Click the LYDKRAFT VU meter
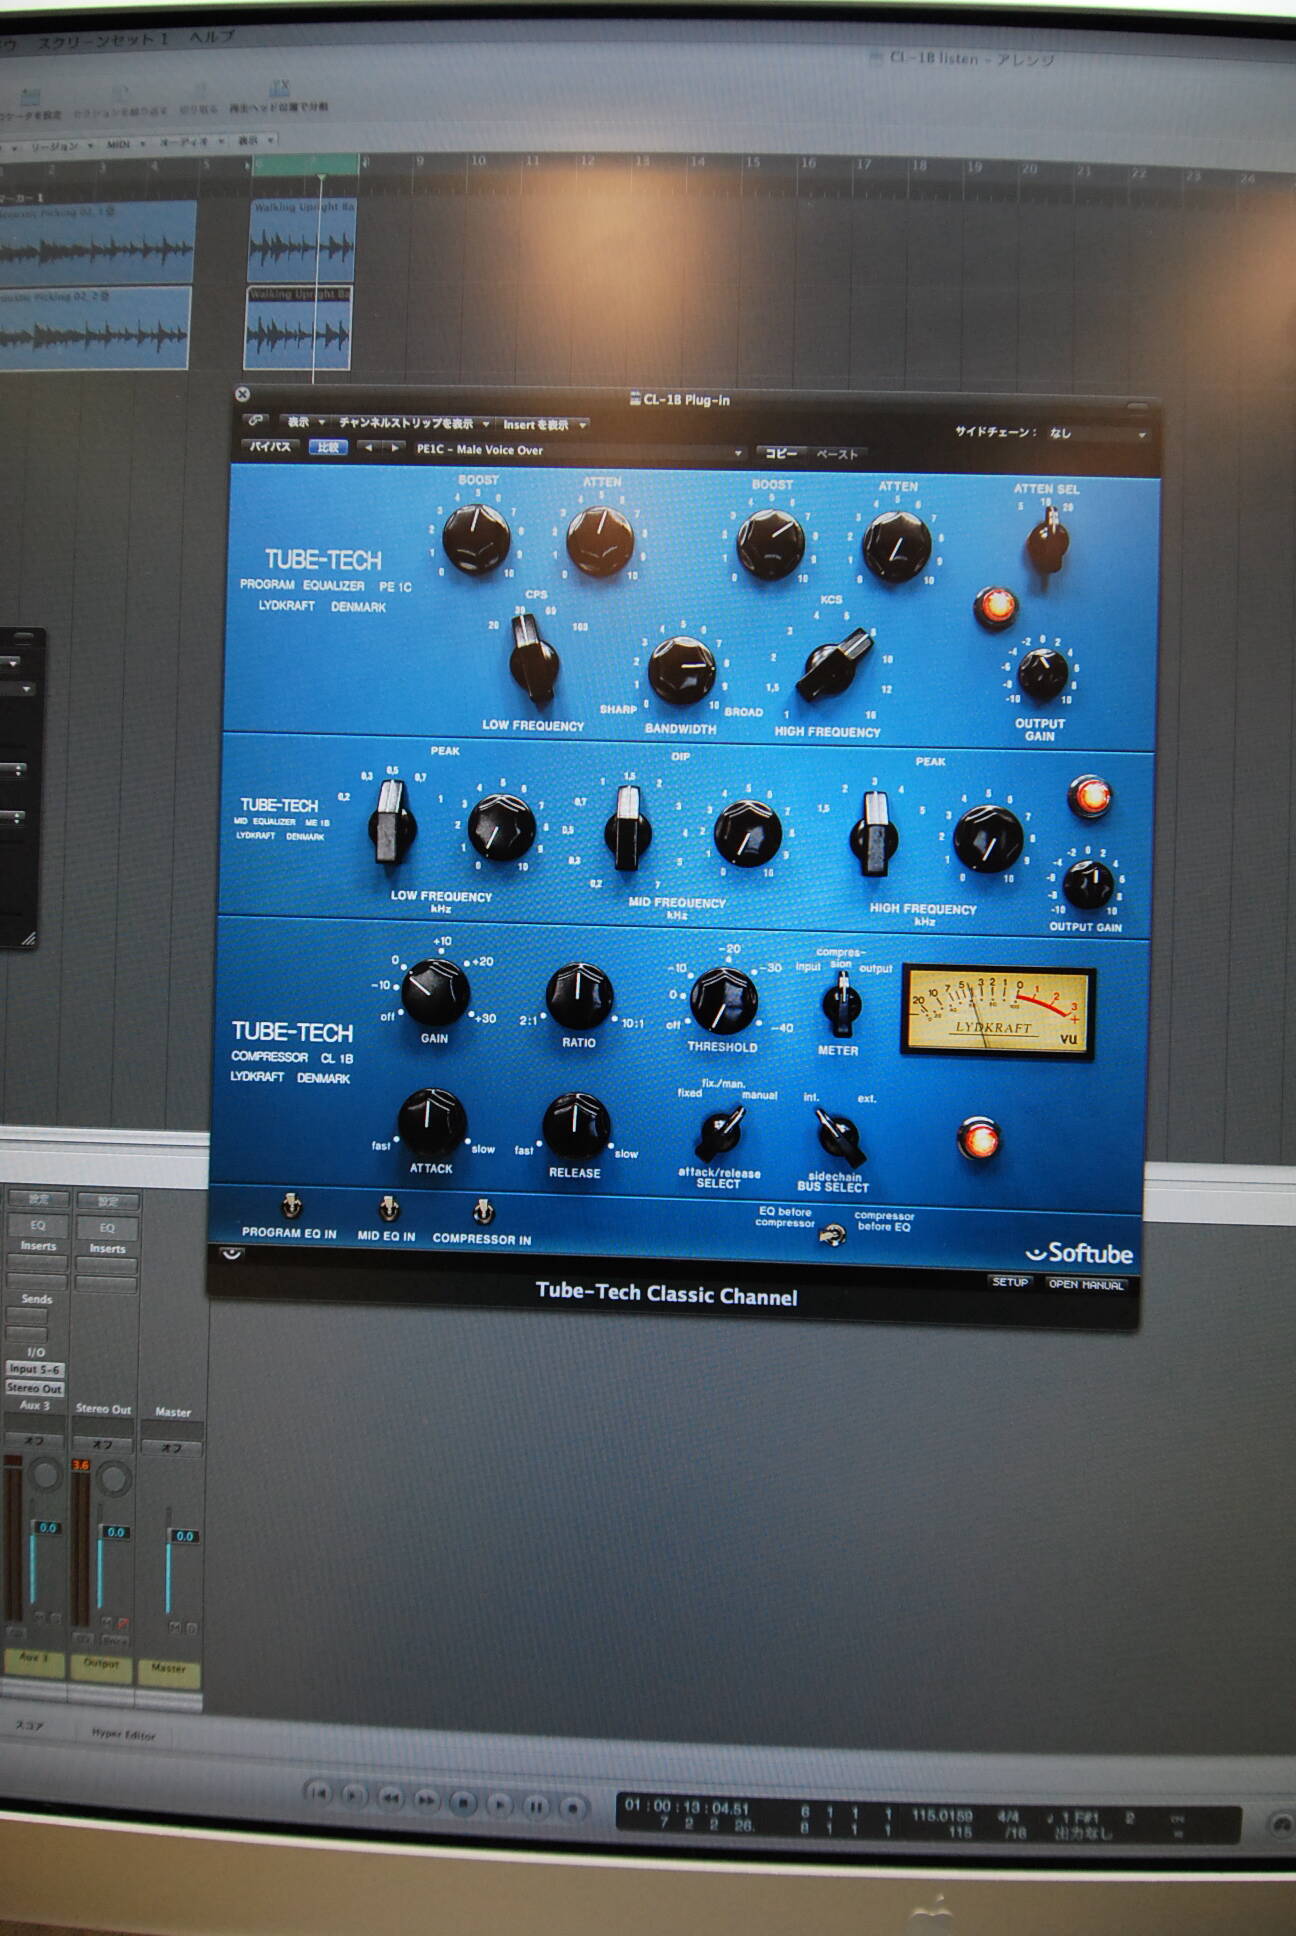The width and height of the screenshot is (1296, 1936). (997, 1011)
